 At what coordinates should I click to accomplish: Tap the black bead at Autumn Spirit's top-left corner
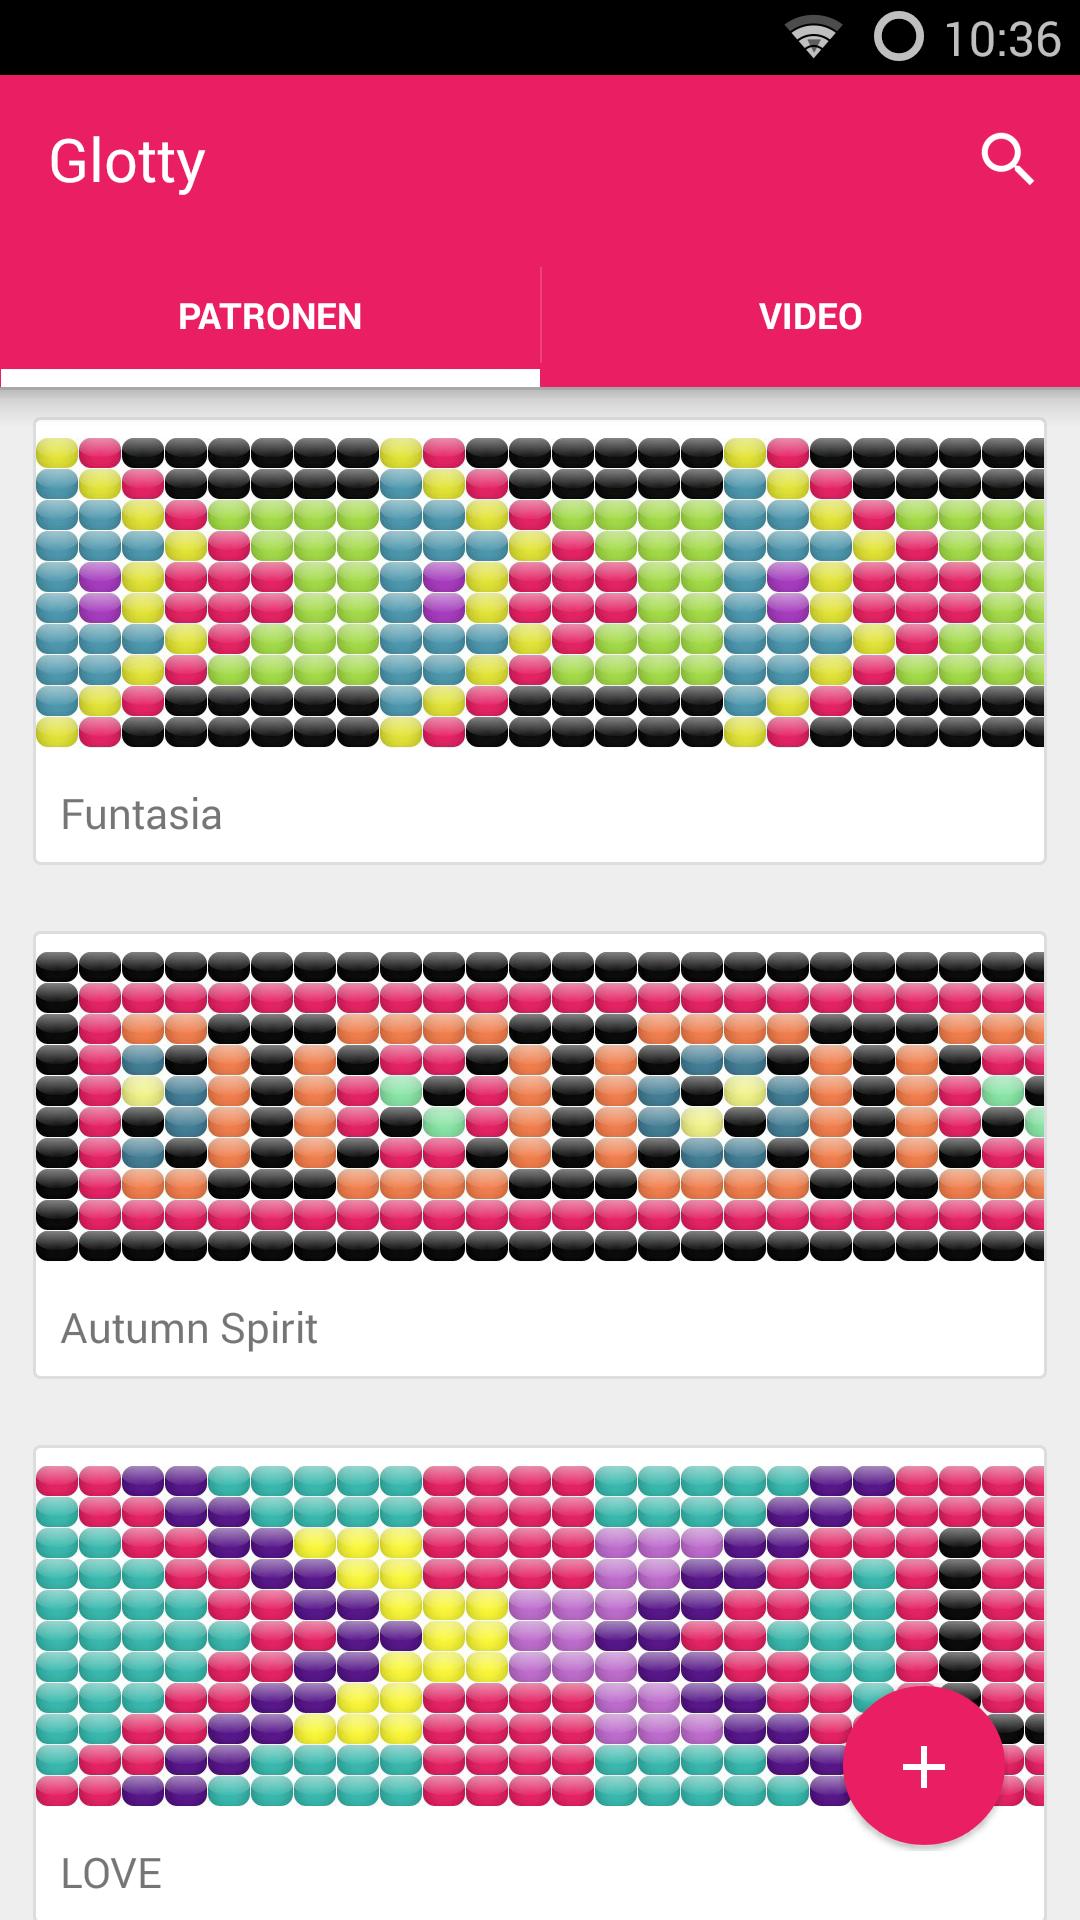tap(57, 967)
